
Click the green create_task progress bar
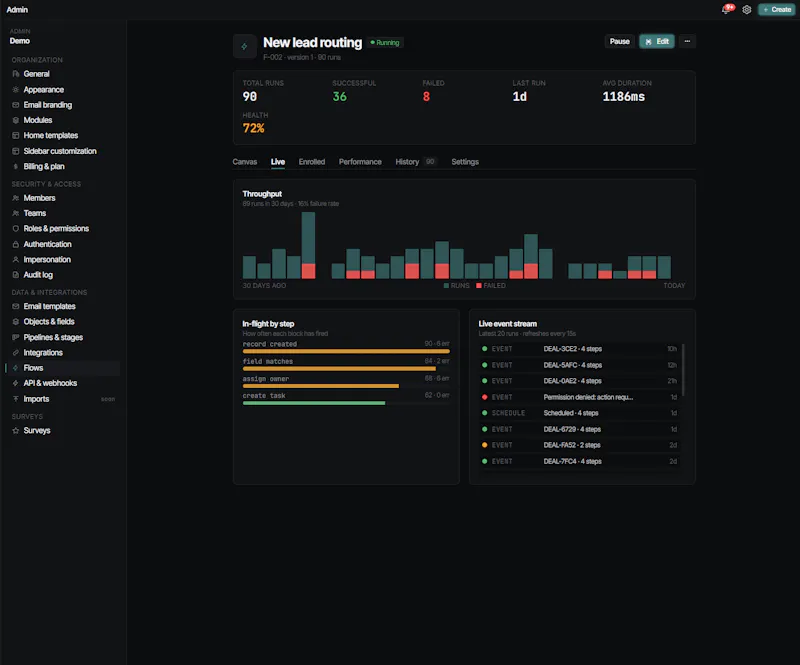coord(314,403)
